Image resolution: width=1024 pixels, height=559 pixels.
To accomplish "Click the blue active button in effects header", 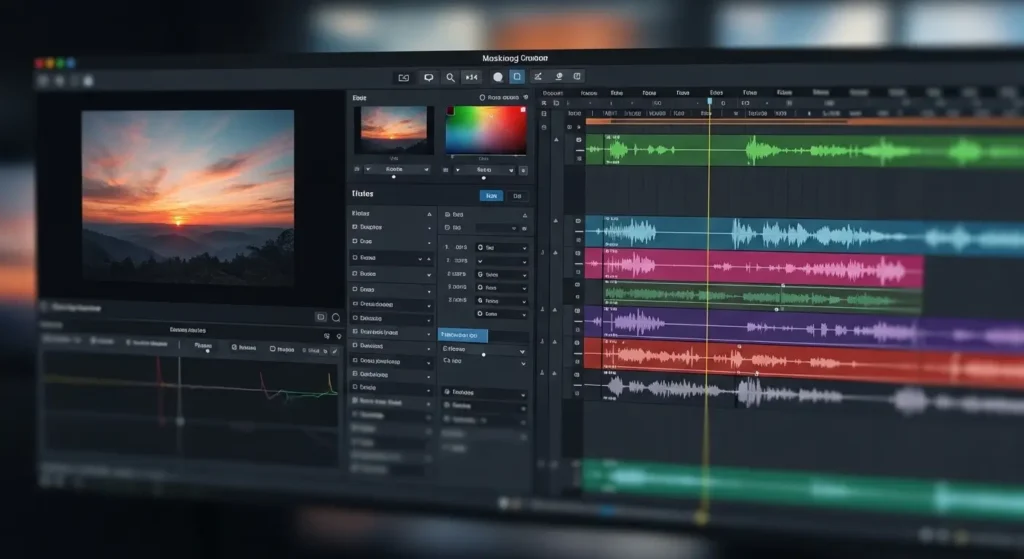I will (x=491, y=195).
